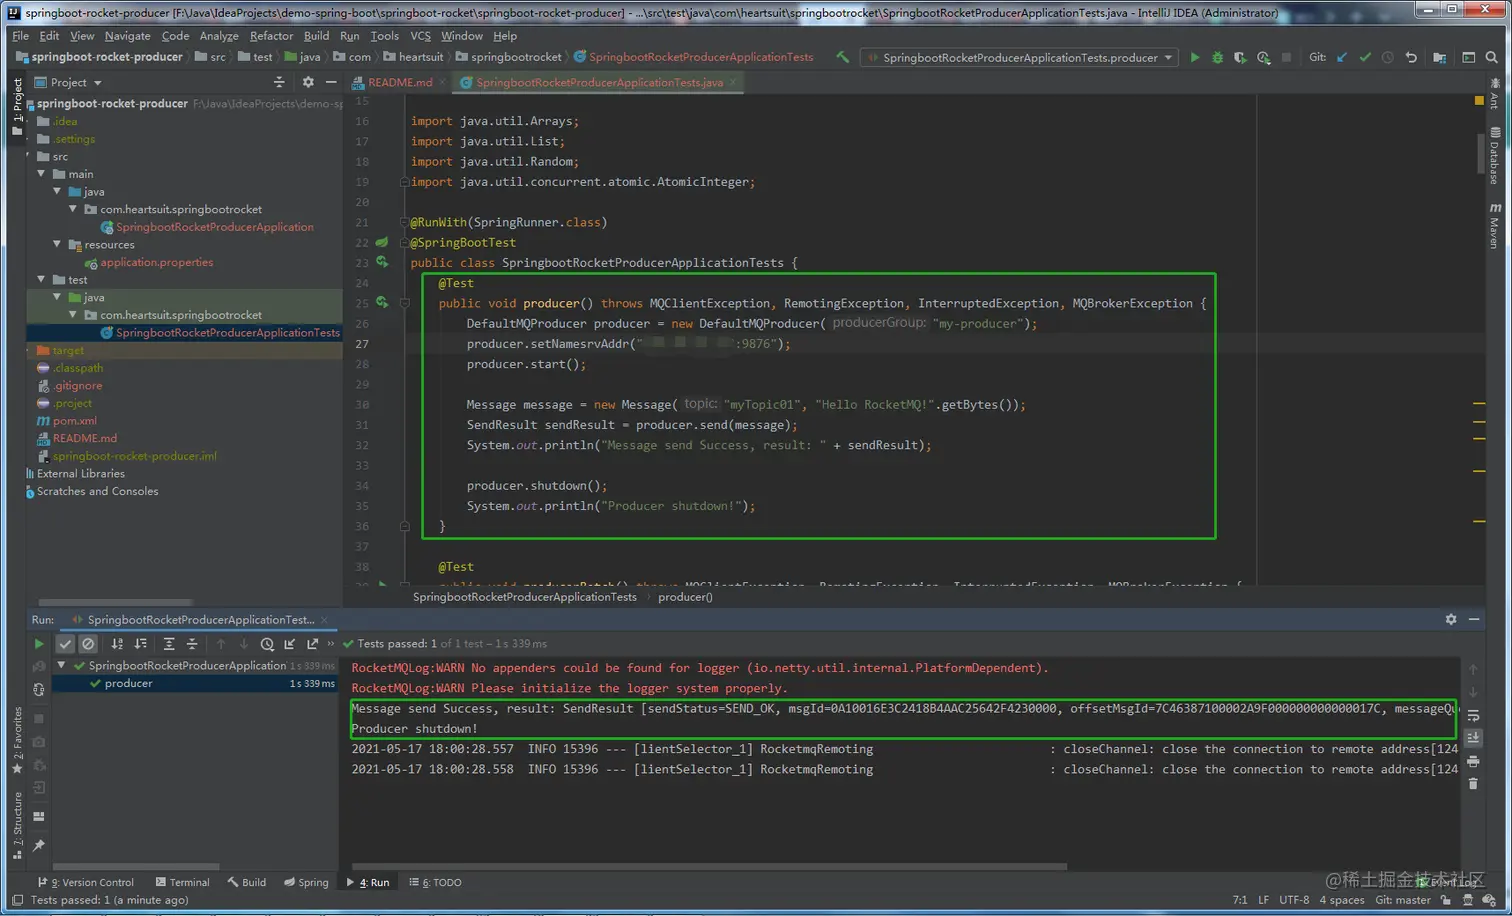This screenshot has width=1512, height=916.
Task: Rerun tests with green play in Run panel
Action: (39, 644)
